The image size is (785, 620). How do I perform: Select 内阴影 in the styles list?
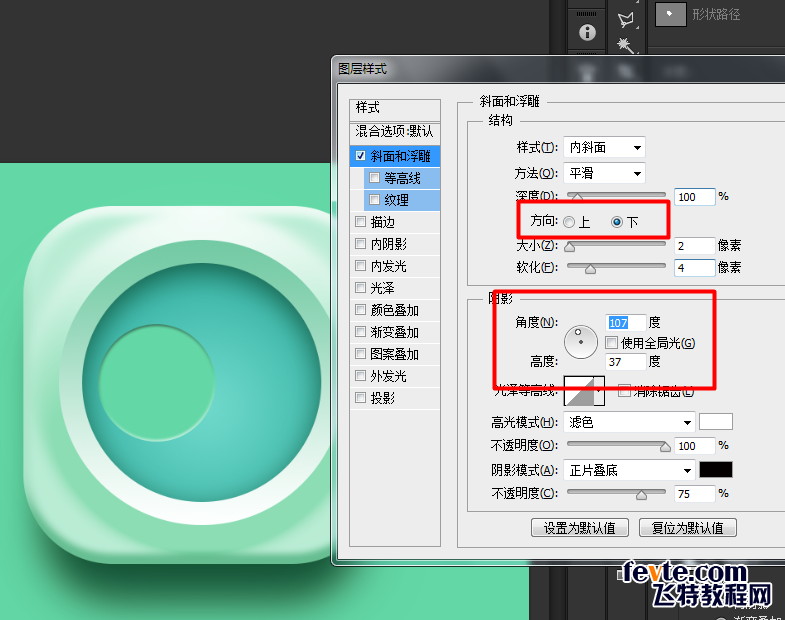tap(388, 244)
